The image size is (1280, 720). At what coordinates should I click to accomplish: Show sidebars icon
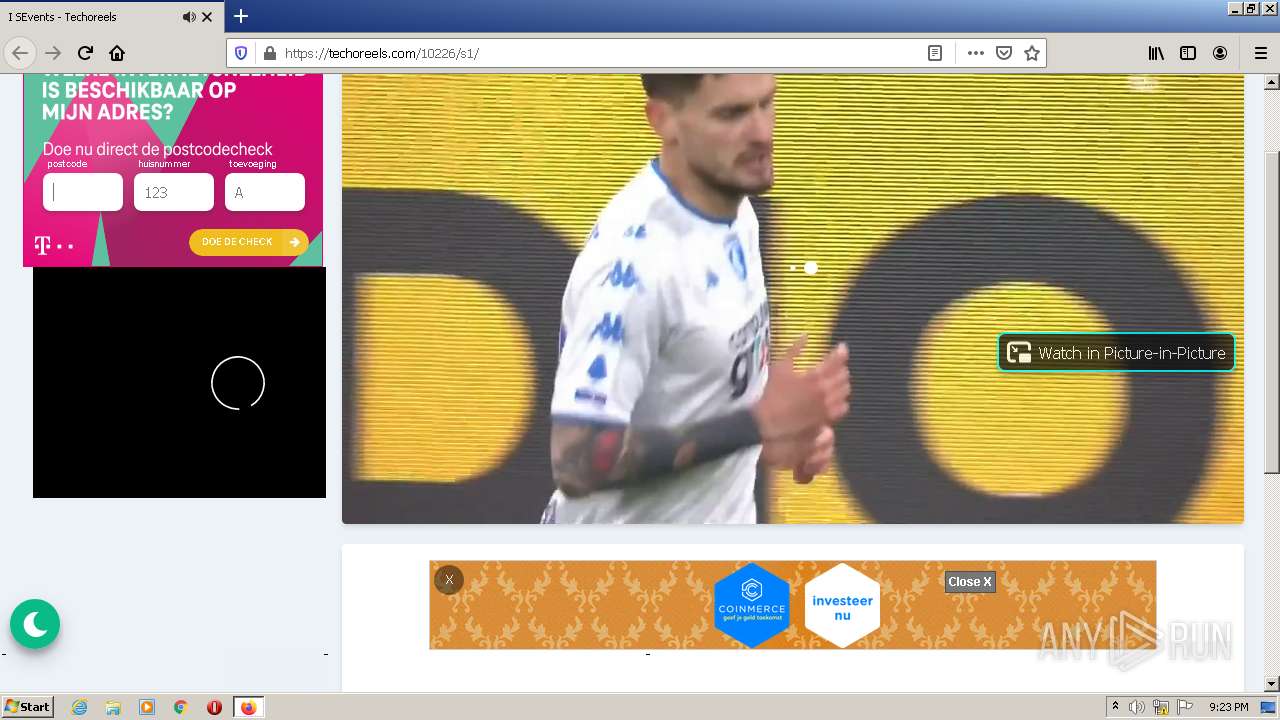click(x=1188, y=53)
